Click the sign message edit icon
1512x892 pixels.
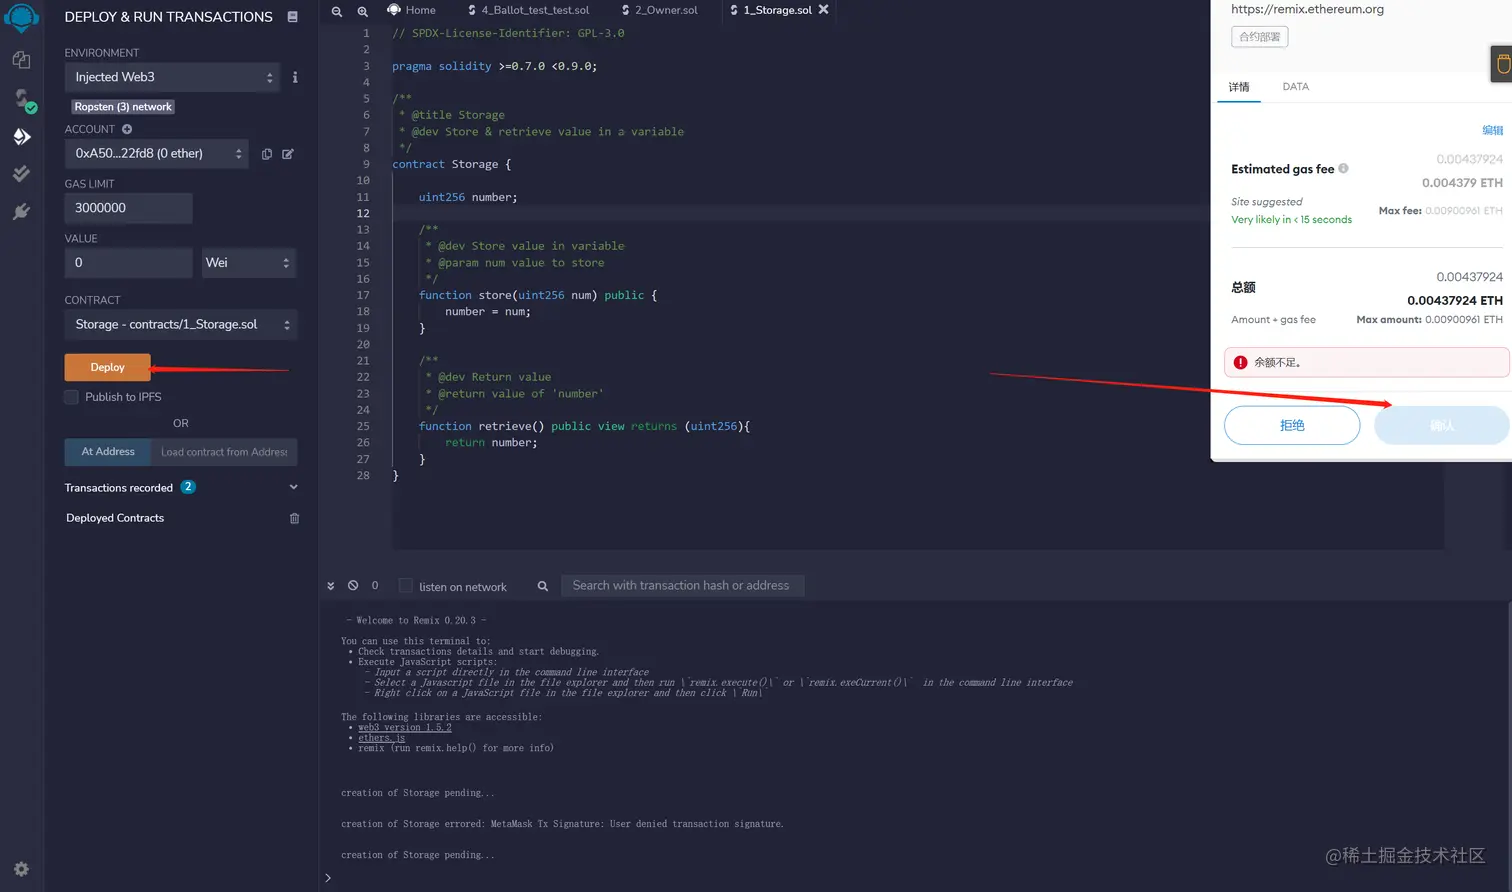288,154
